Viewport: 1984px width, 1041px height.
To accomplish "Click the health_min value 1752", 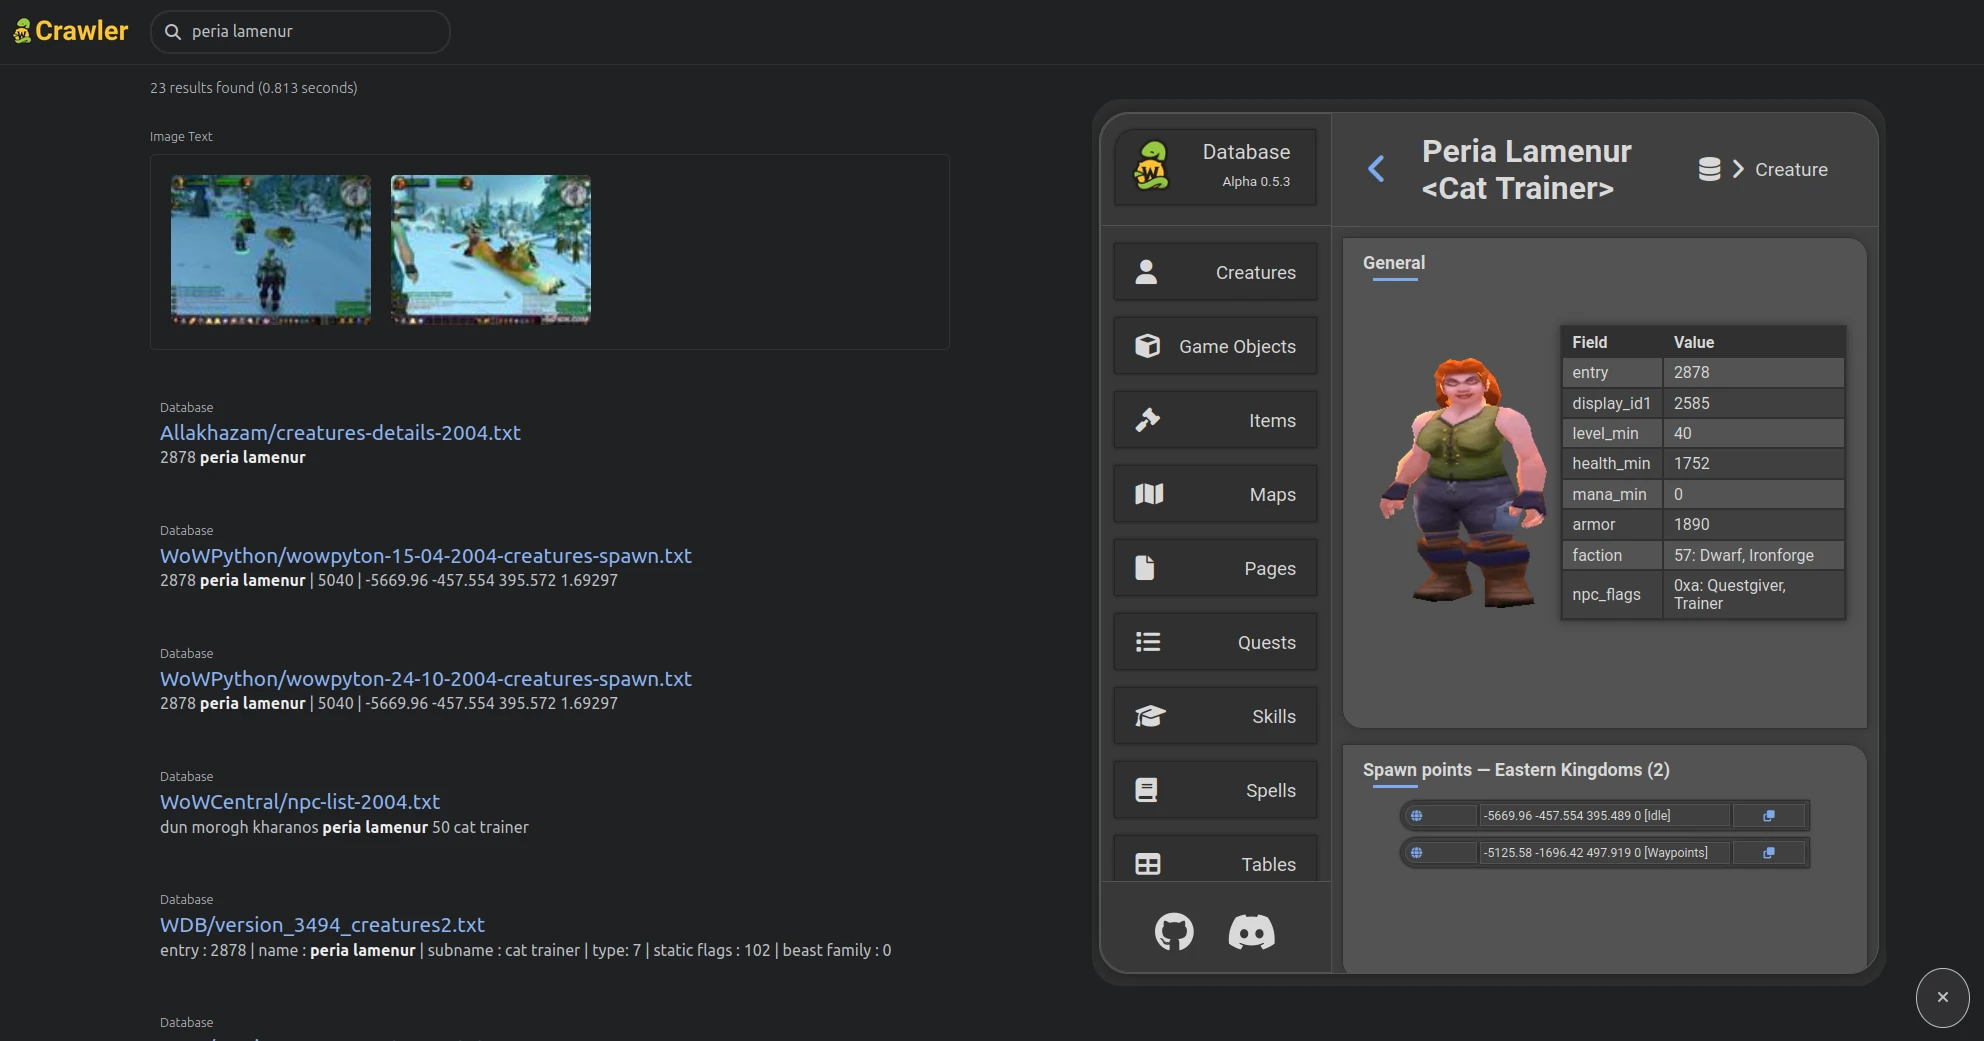I will point(1753,463).
